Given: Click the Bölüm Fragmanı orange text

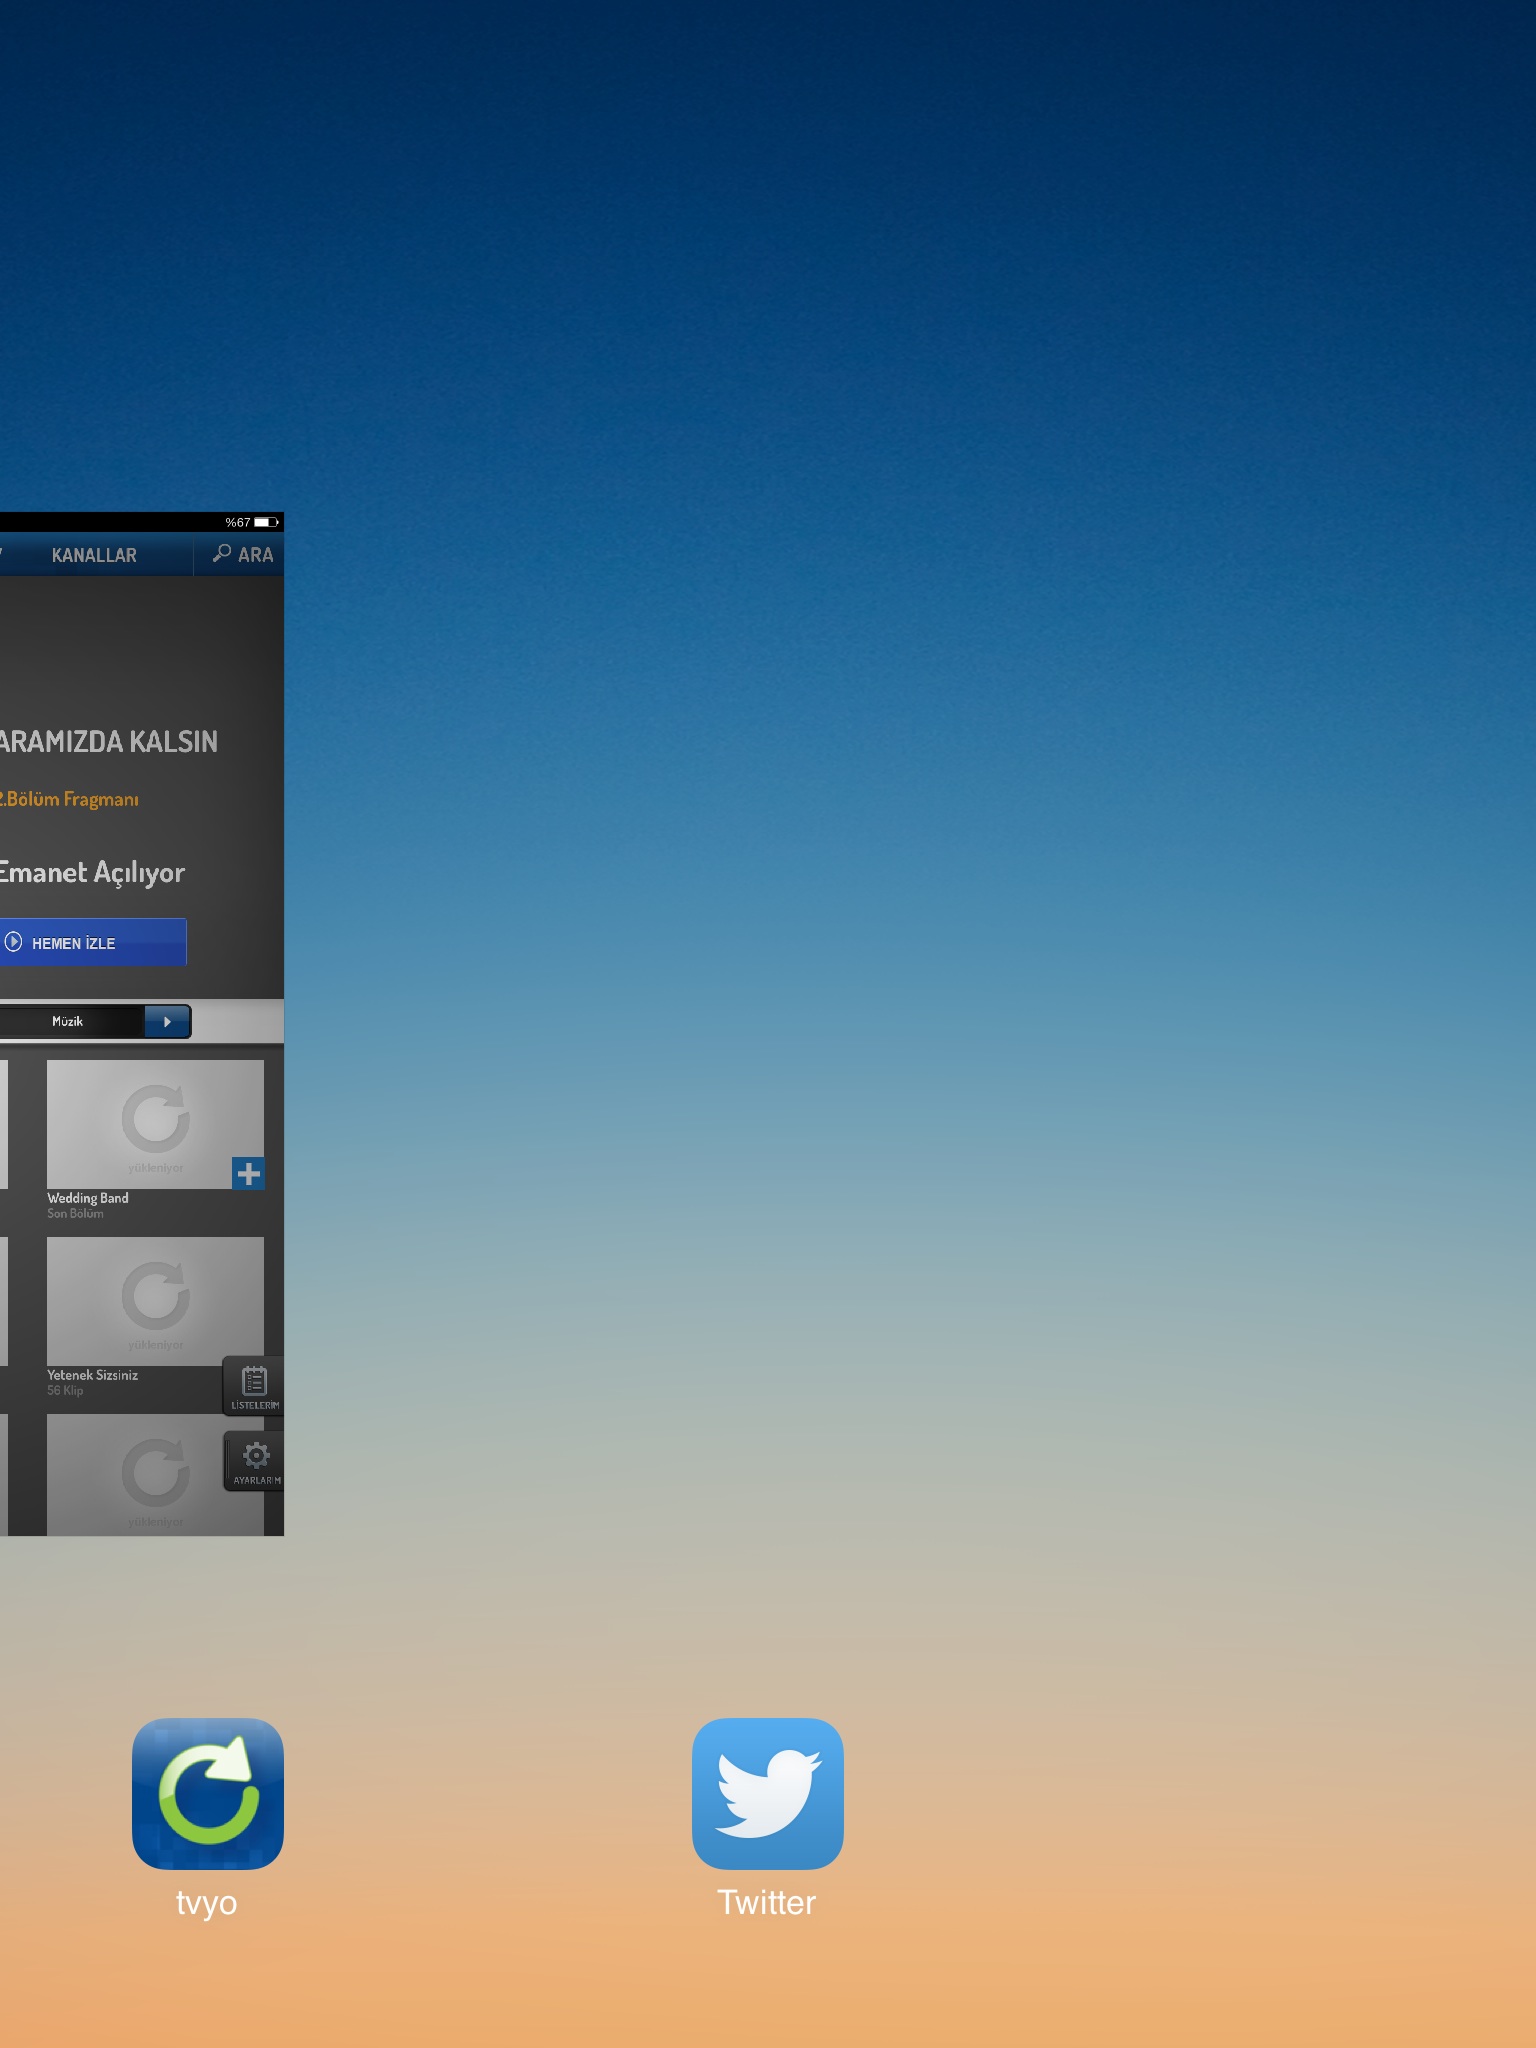Looking at the screenshot, I should tap(69, 799).
